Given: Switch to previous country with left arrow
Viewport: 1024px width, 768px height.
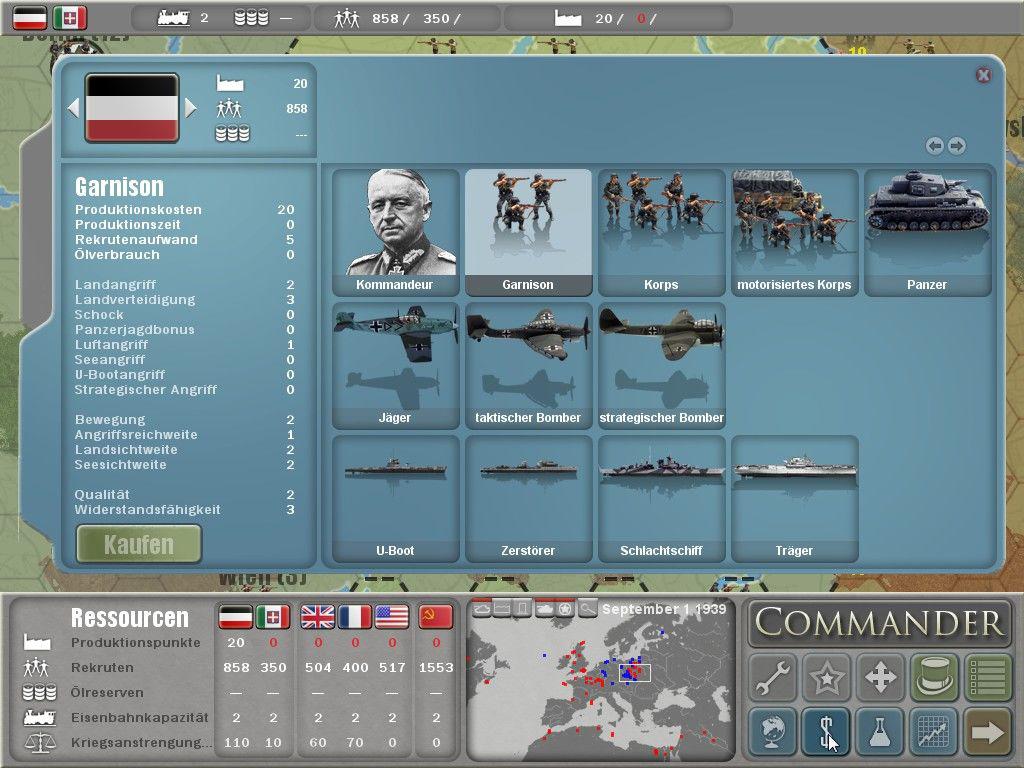Looking at the screenshot, I should (x=73, y=108).
